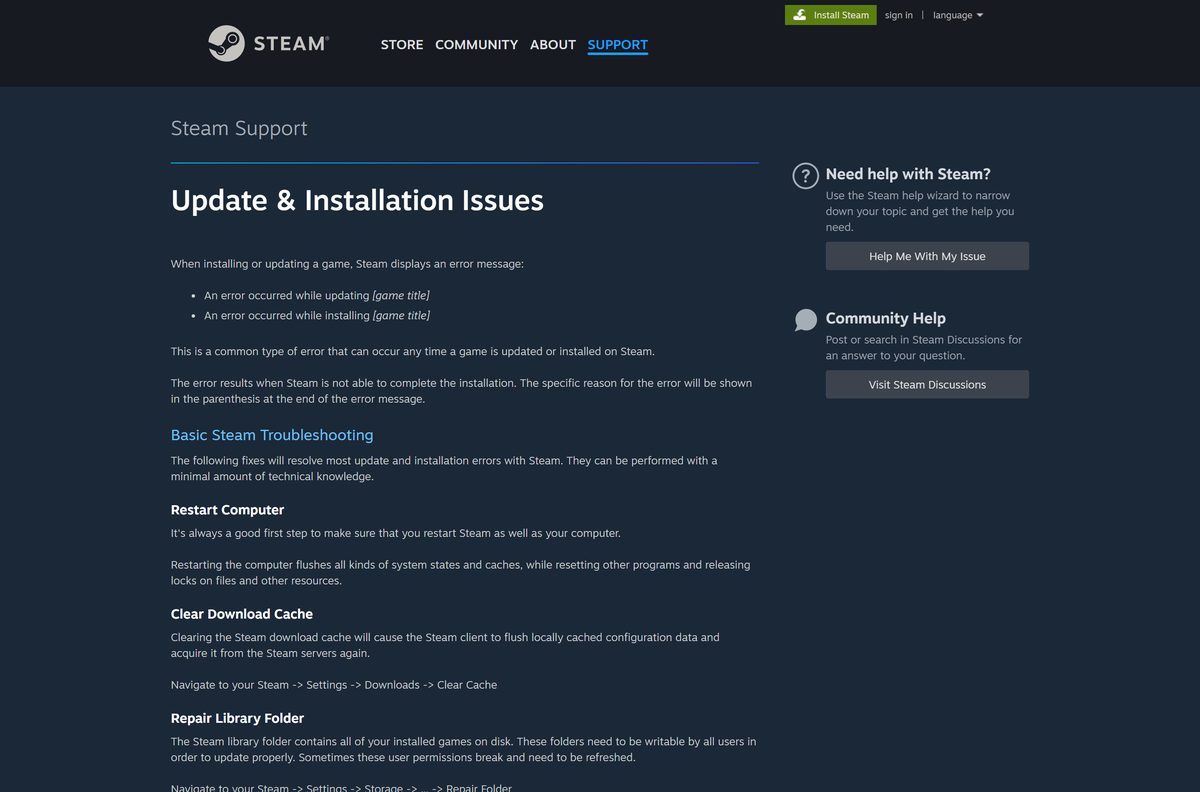The height and width of the screenshot is (792, 1200).
Task: Click the Steam logo in the header
Action: click(x=268, y=44)
